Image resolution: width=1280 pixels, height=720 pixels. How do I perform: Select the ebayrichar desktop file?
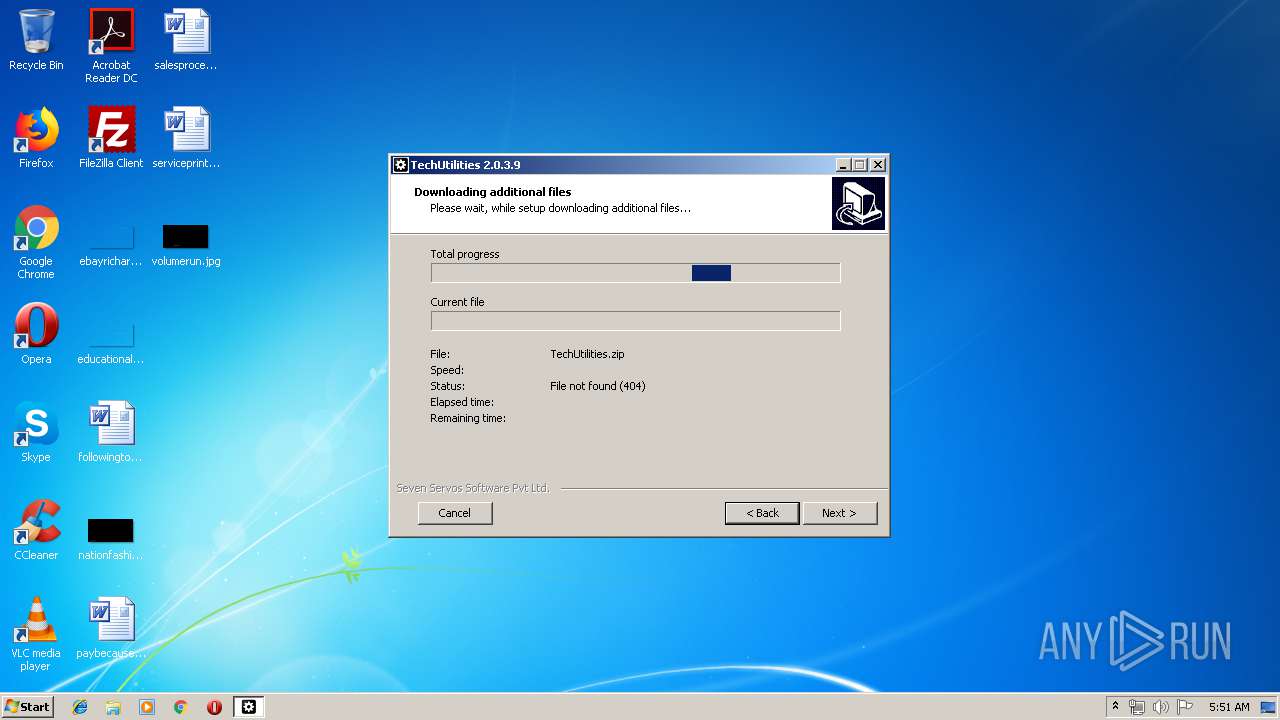click(111, 242)
